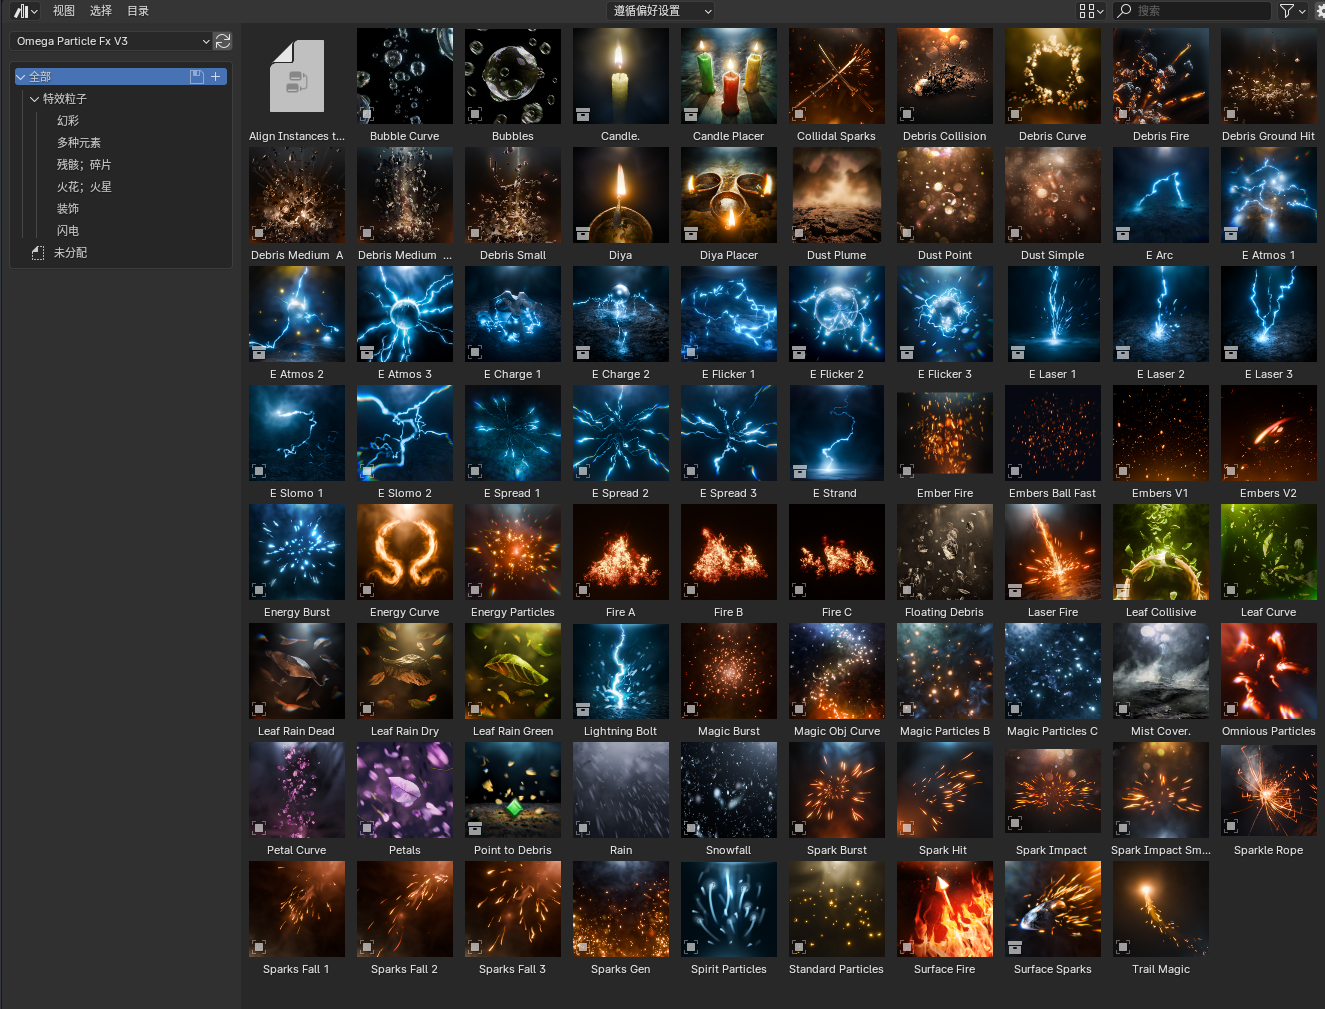Select the Energy Curve omega thumbnail
The width and height of the screenshot is (1325, 1009).
point(405,552)
